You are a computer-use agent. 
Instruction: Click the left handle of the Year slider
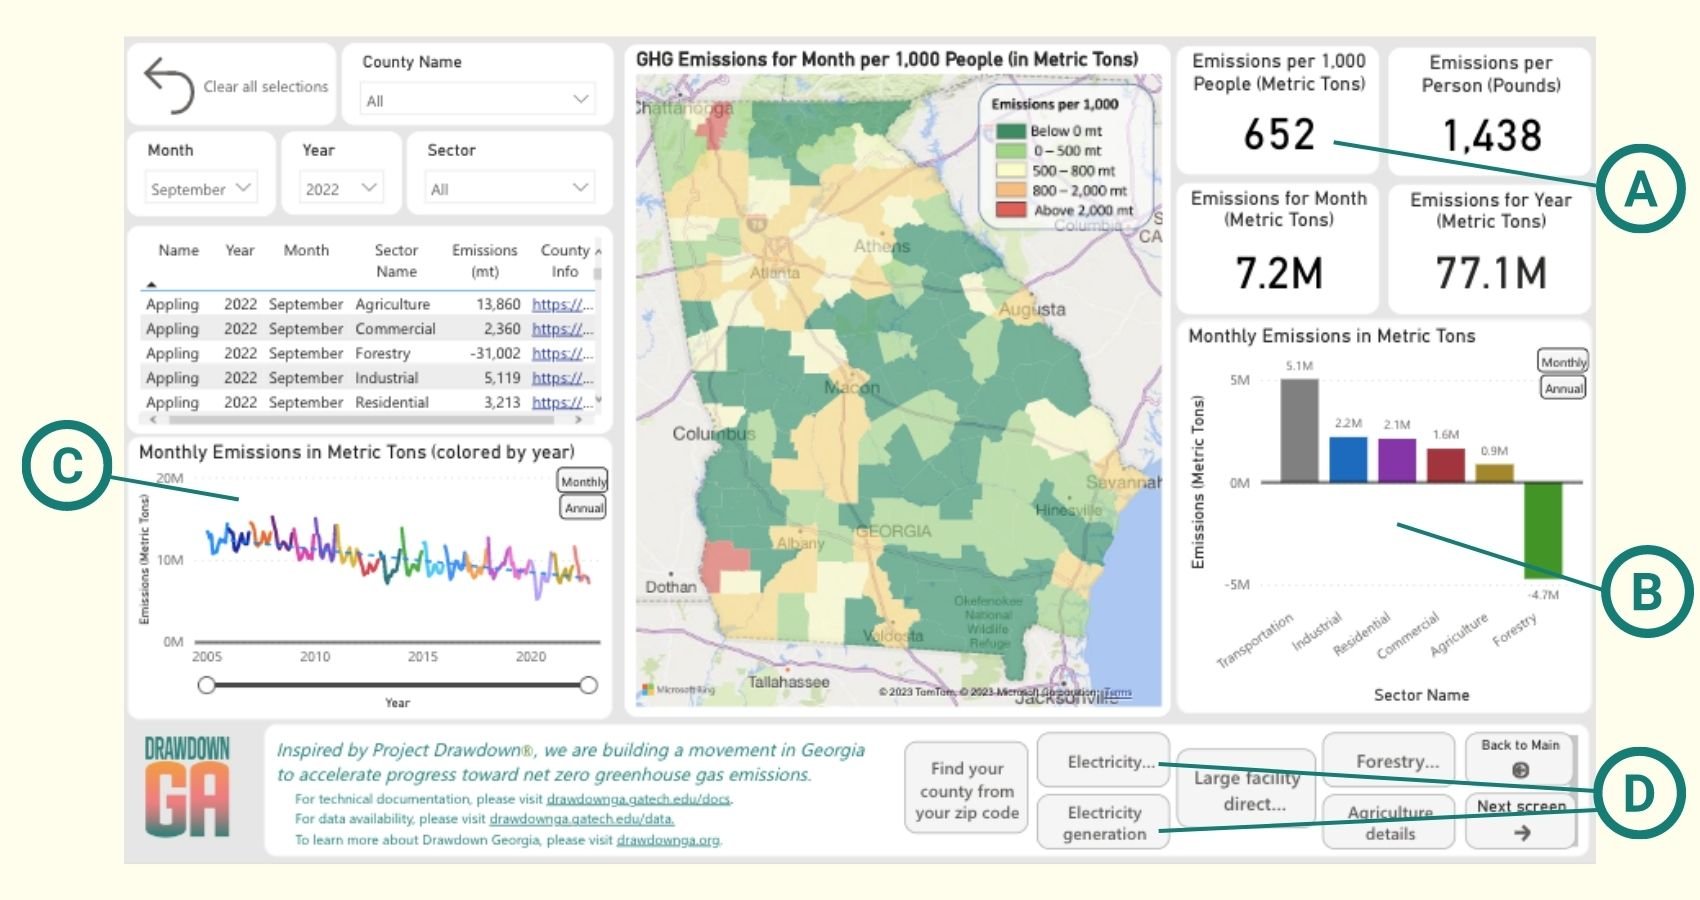click(207, 684)
